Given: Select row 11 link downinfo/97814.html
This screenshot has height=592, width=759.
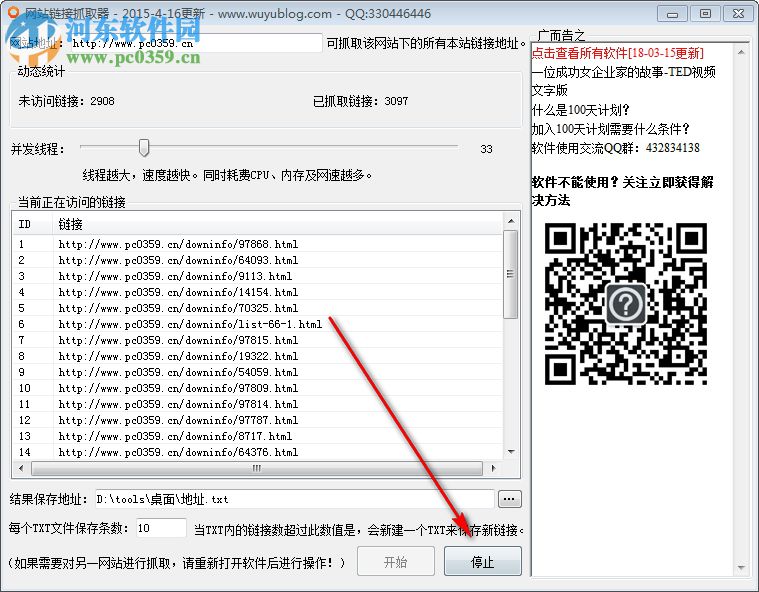Looking at the screenshot, I should (258, 404).
